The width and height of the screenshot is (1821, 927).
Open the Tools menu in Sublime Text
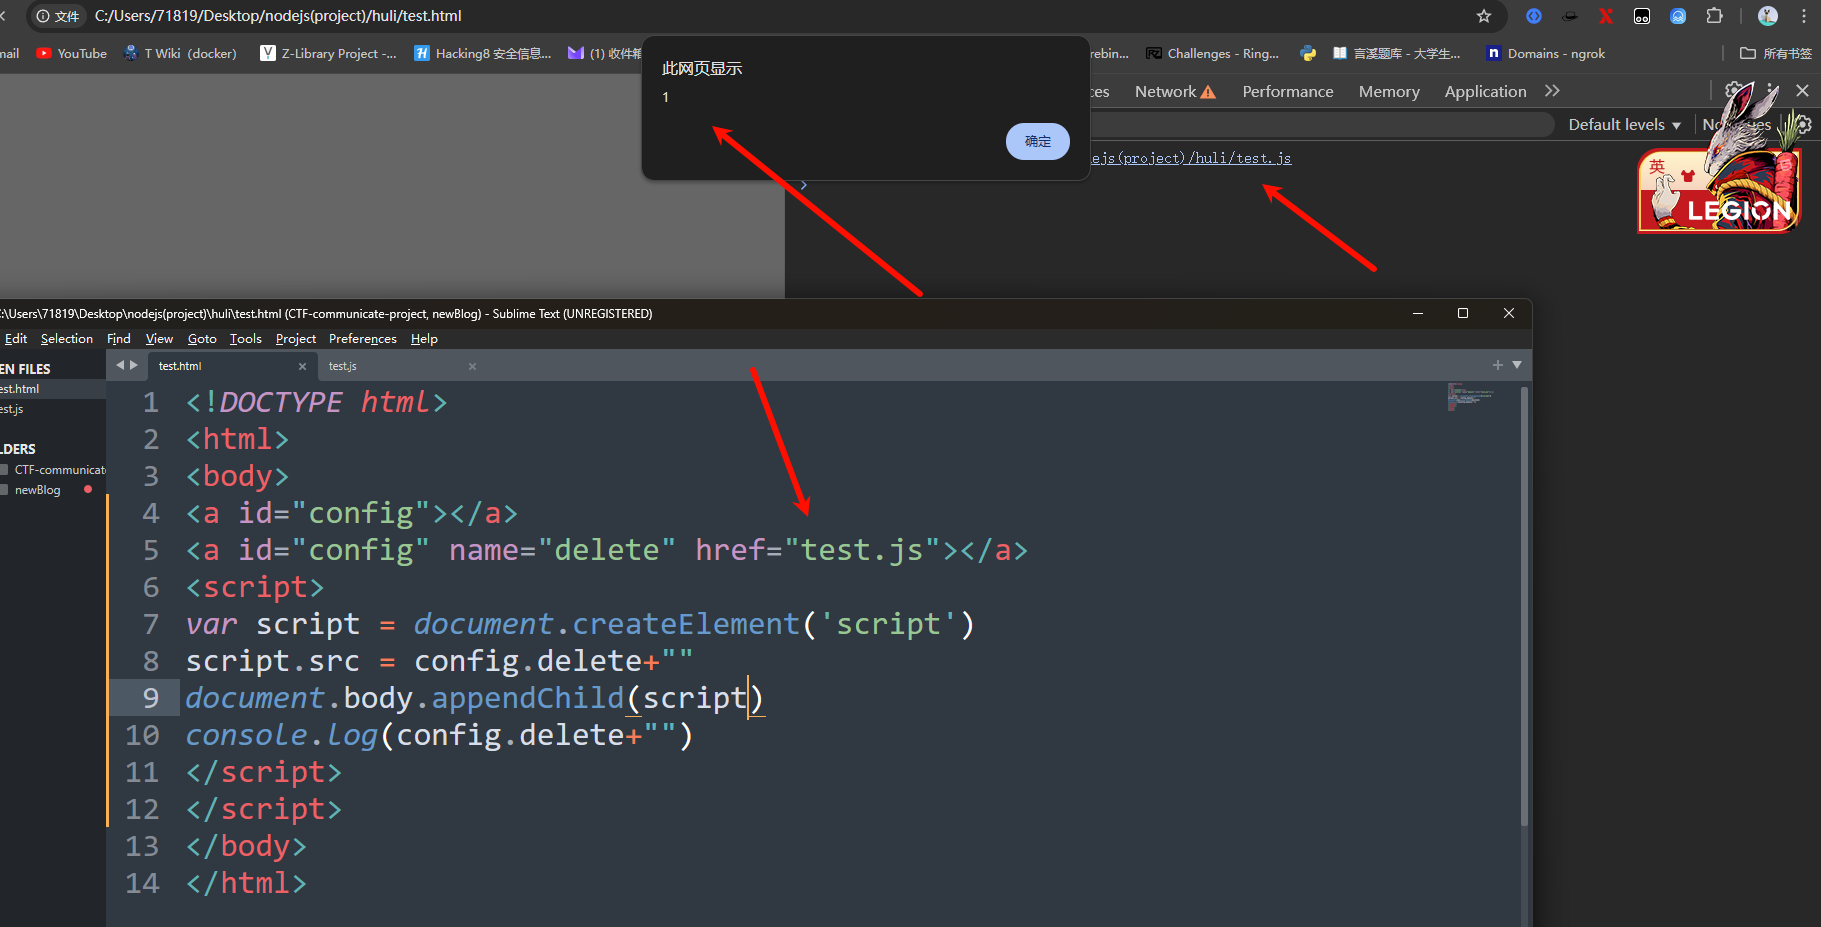[245, 339]
